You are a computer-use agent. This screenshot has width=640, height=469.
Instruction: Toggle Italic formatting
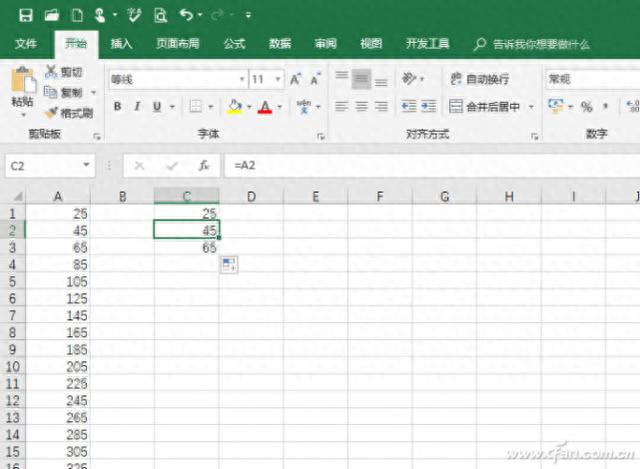(x=137, y=107)
